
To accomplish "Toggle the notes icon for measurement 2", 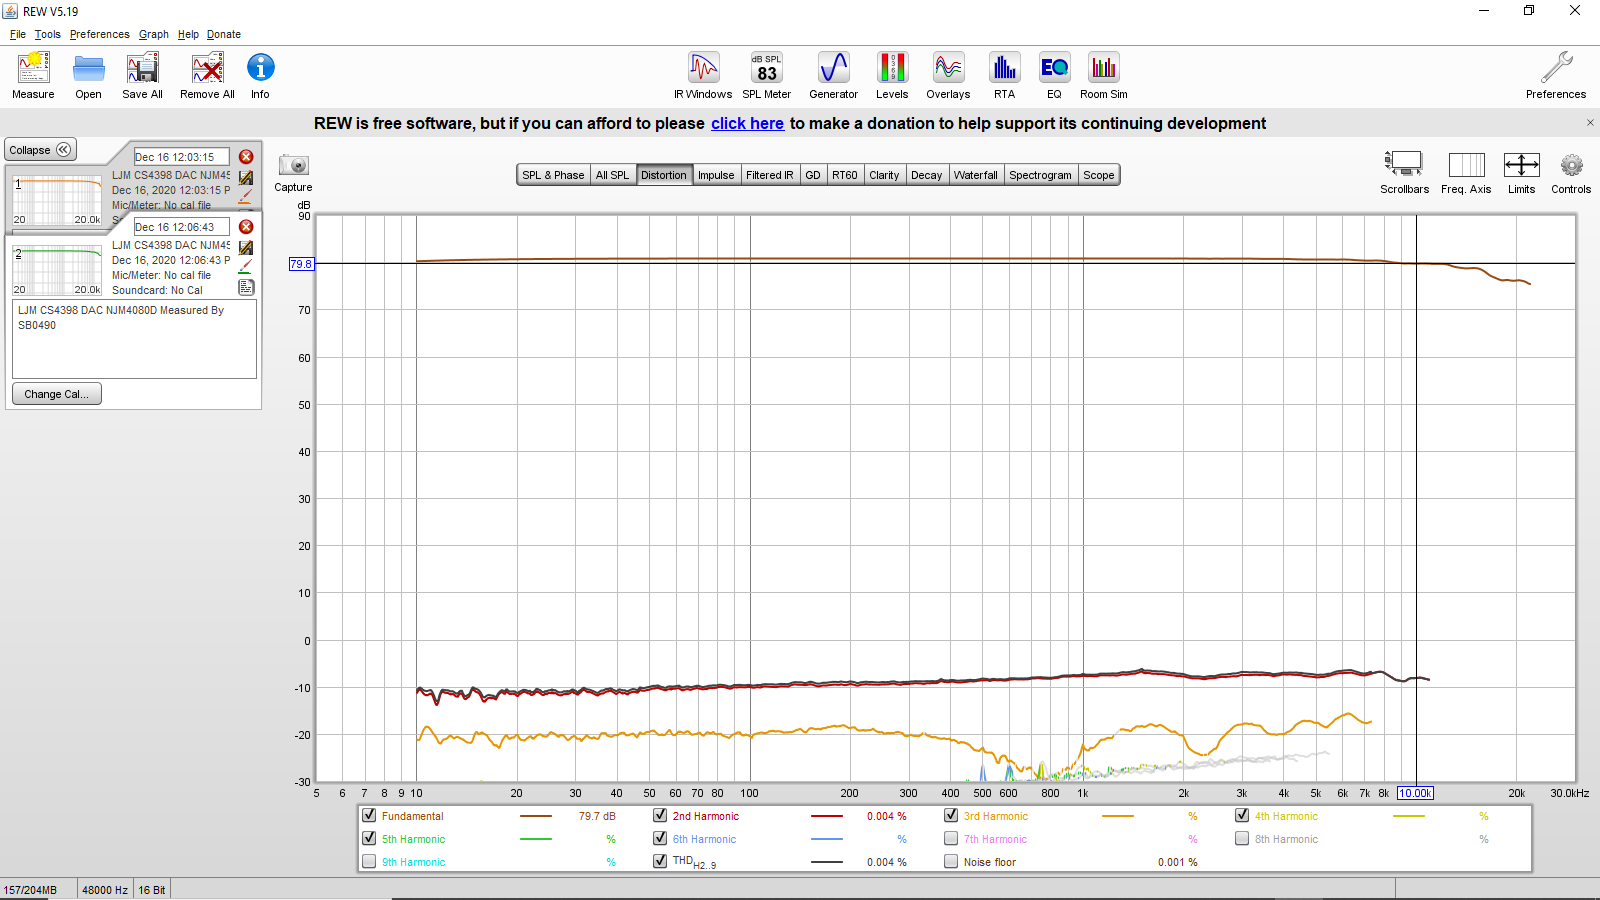I will (246, 287).
